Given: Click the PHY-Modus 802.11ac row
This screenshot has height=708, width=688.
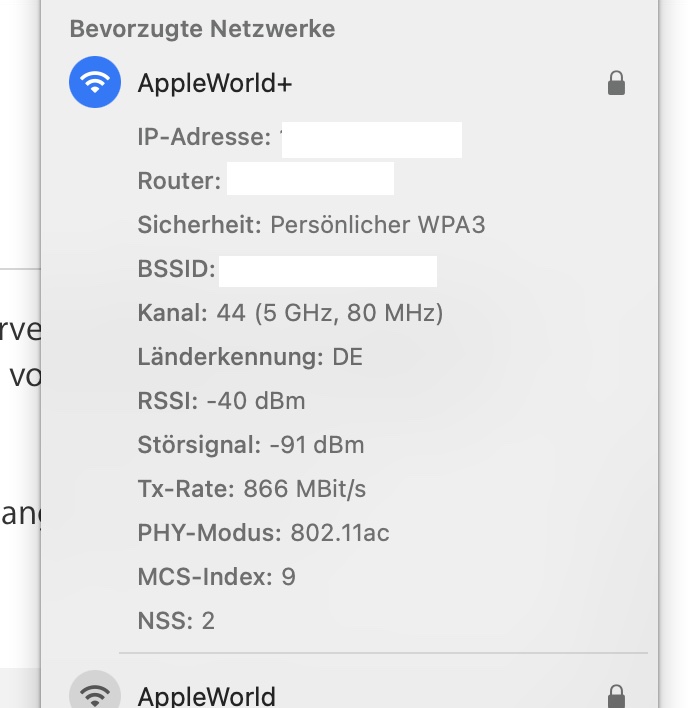Looking at the screenshot, I should pyautogui.click(x=263, y=533).
